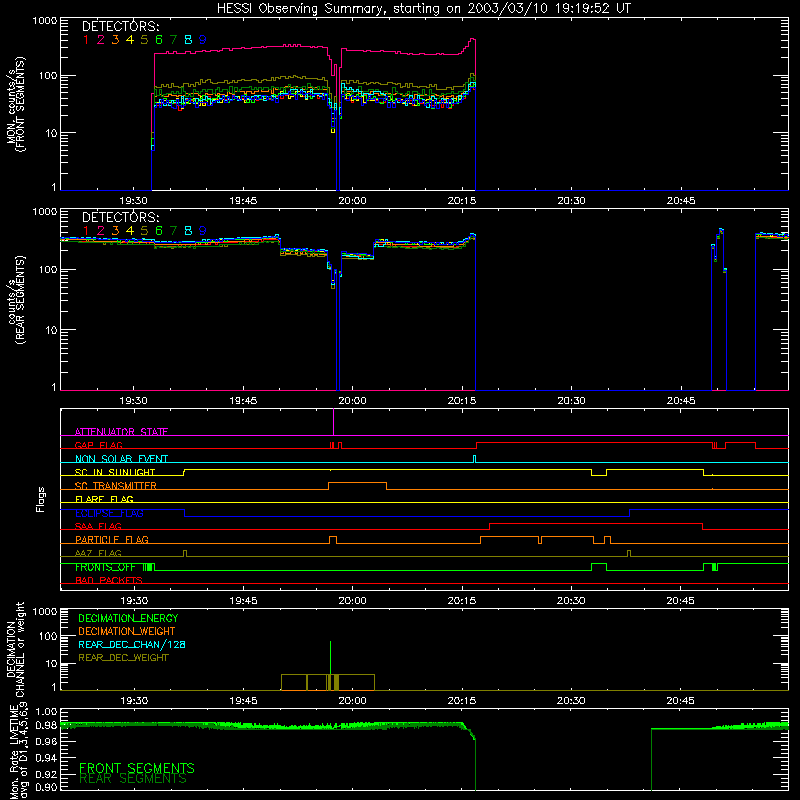Select blue detector number 9 in rear segments legend
This screenshot has height=800, width=800.
pyautogui.click(x=203, y=231)
